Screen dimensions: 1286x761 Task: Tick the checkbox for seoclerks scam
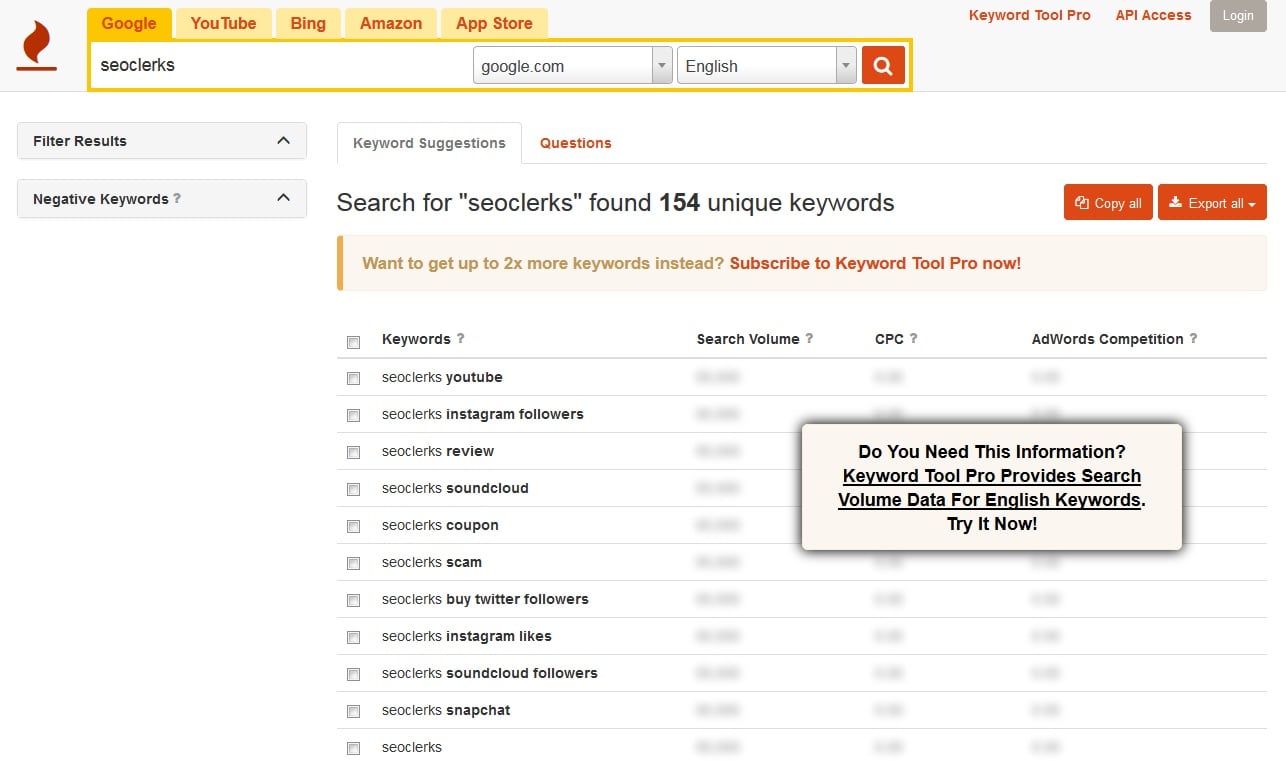353,563
